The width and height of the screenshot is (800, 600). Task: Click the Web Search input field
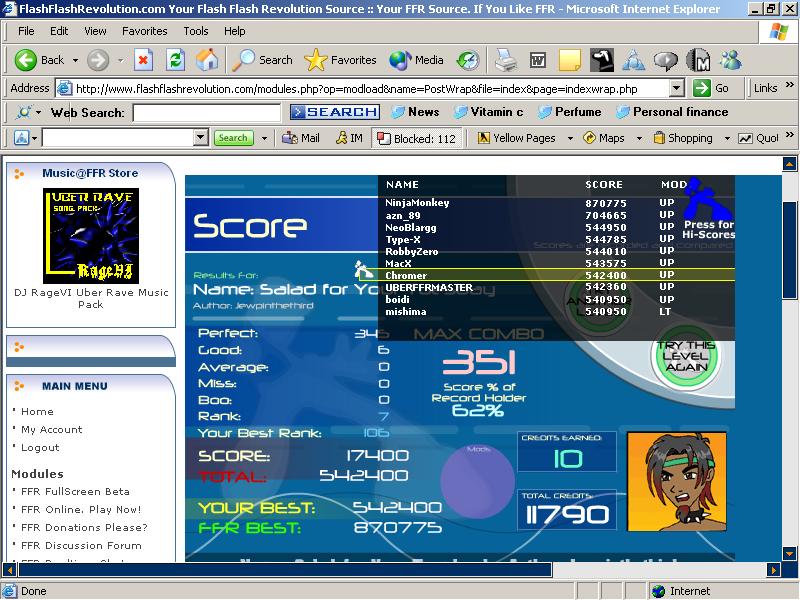(x=207, y=112)
